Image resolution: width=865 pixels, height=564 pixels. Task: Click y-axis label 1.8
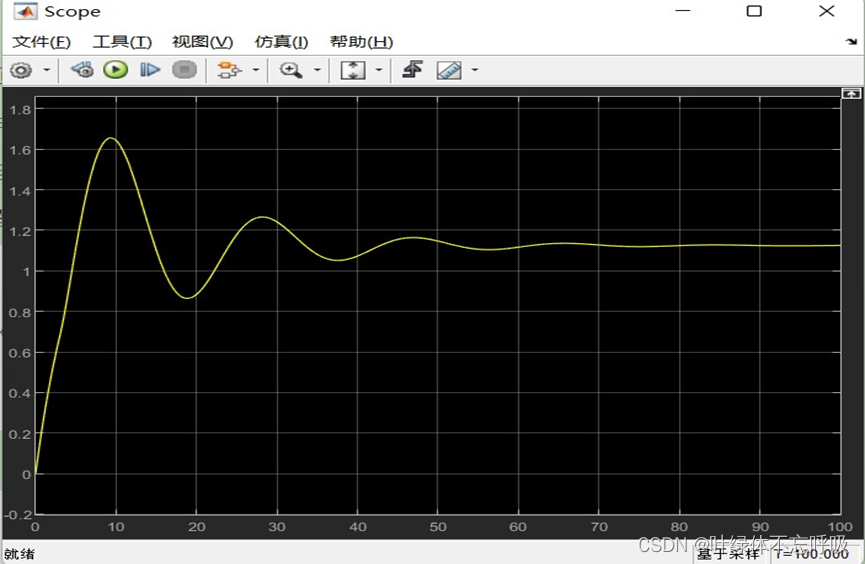pyautogui.click(x=20, y=109)
